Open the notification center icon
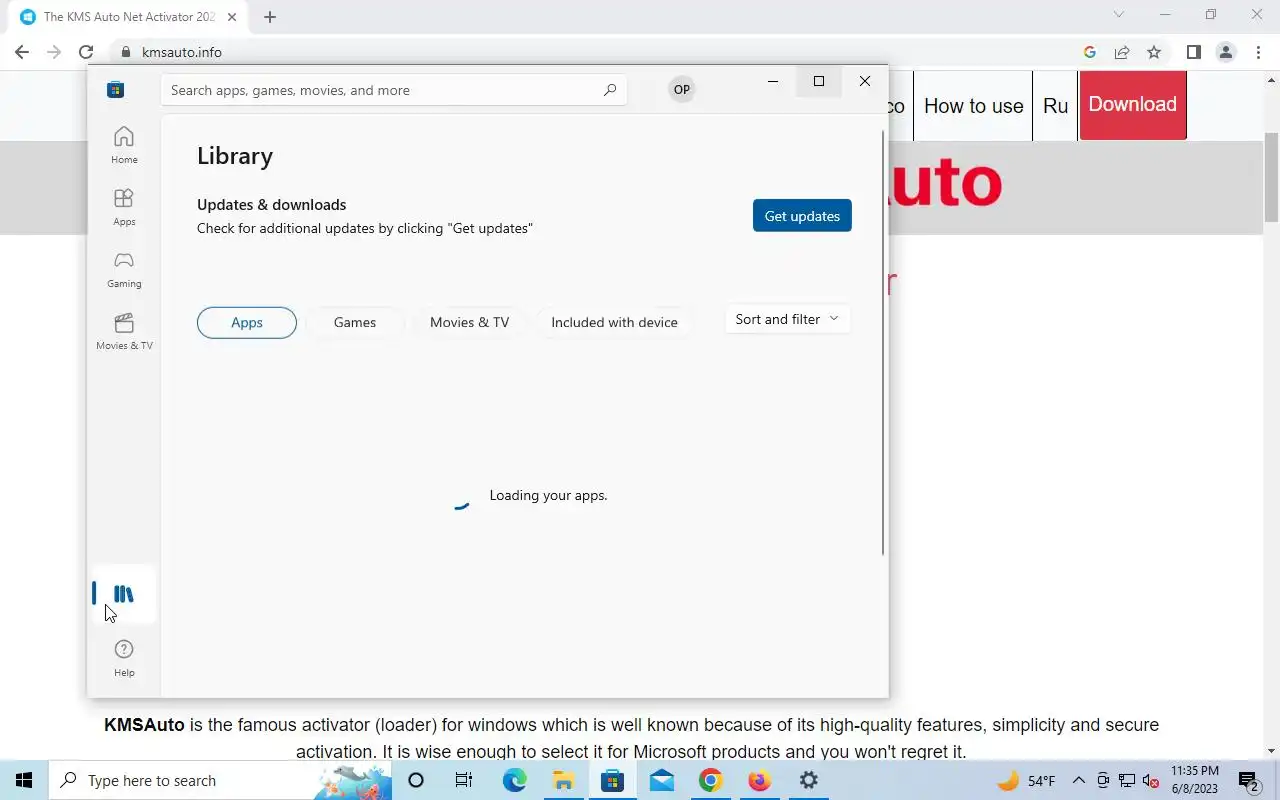 [x=1248, y=780]
